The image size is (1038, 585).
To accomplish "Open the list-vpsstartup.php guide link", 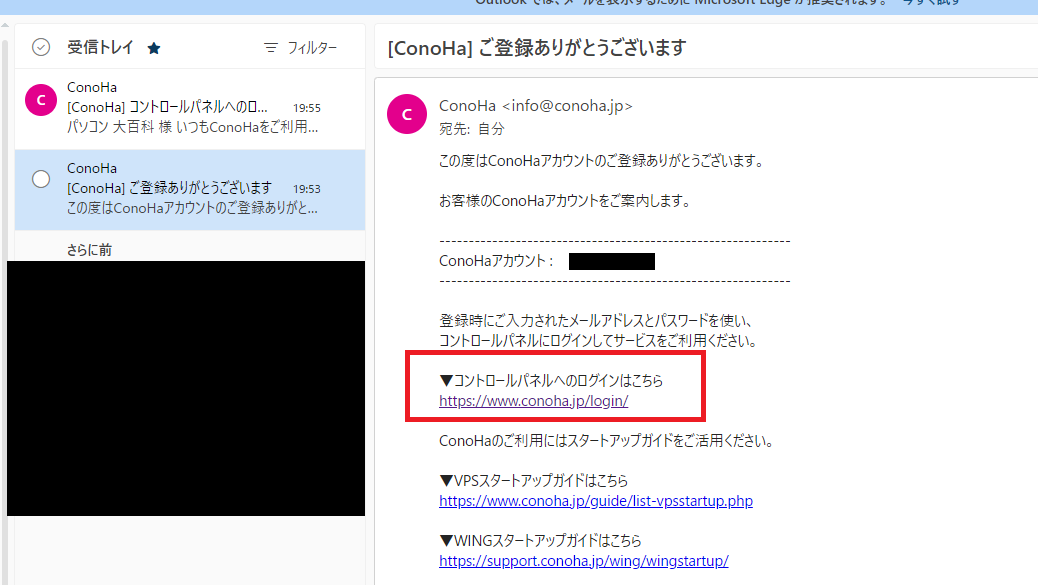I will click(x=595, y=501).
